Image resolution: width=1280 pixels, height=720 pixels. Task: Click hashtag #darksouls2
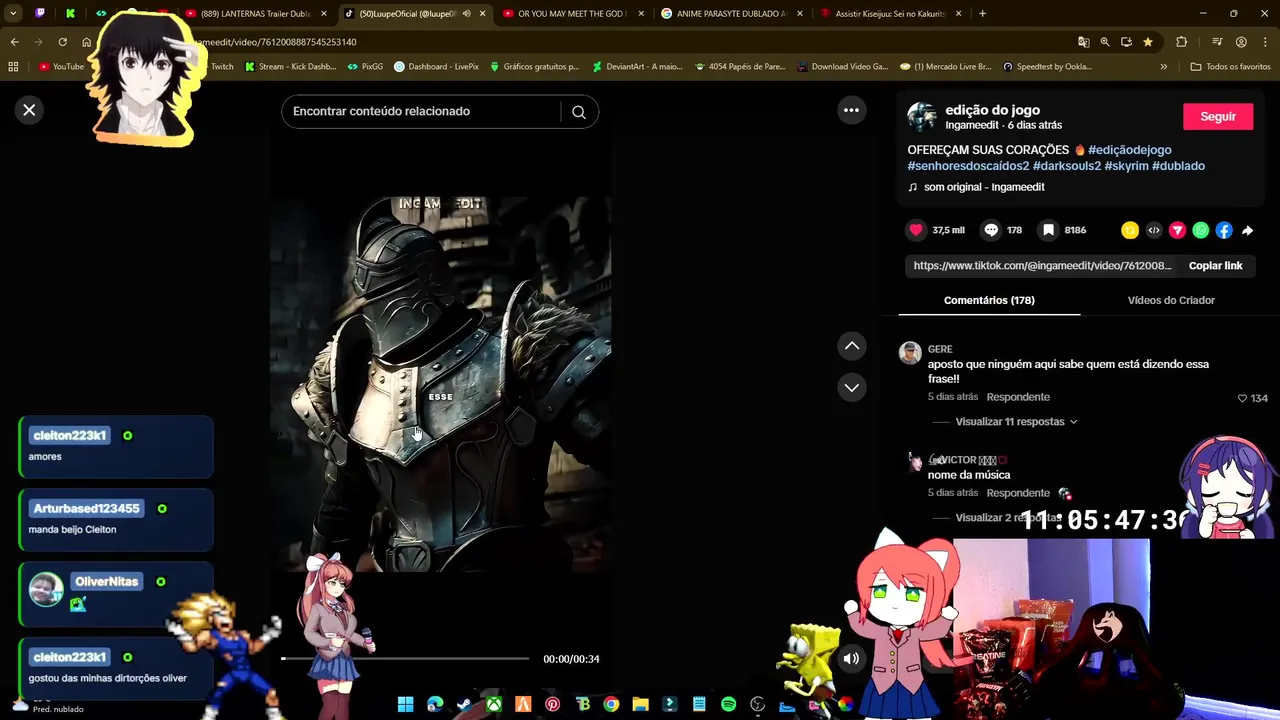pos(1067,166)
